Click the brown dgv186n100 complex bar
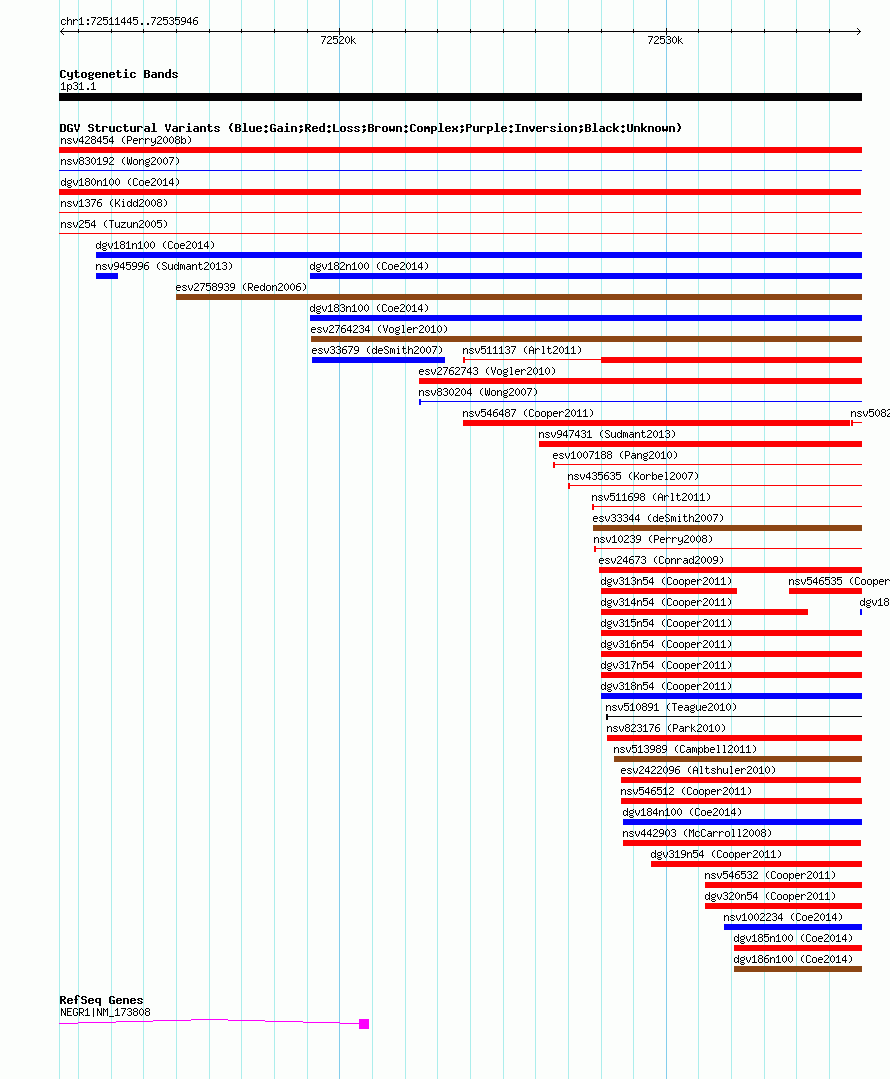This screenshot has height=1079, width=890. (798, 969)
